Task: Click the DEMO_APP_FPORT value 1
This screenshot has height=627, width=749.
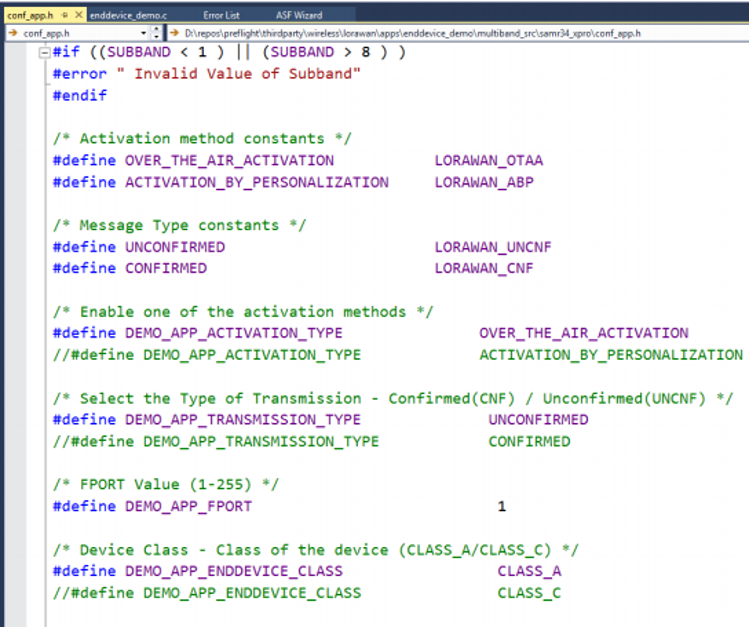Action: [x=502, y=506]
